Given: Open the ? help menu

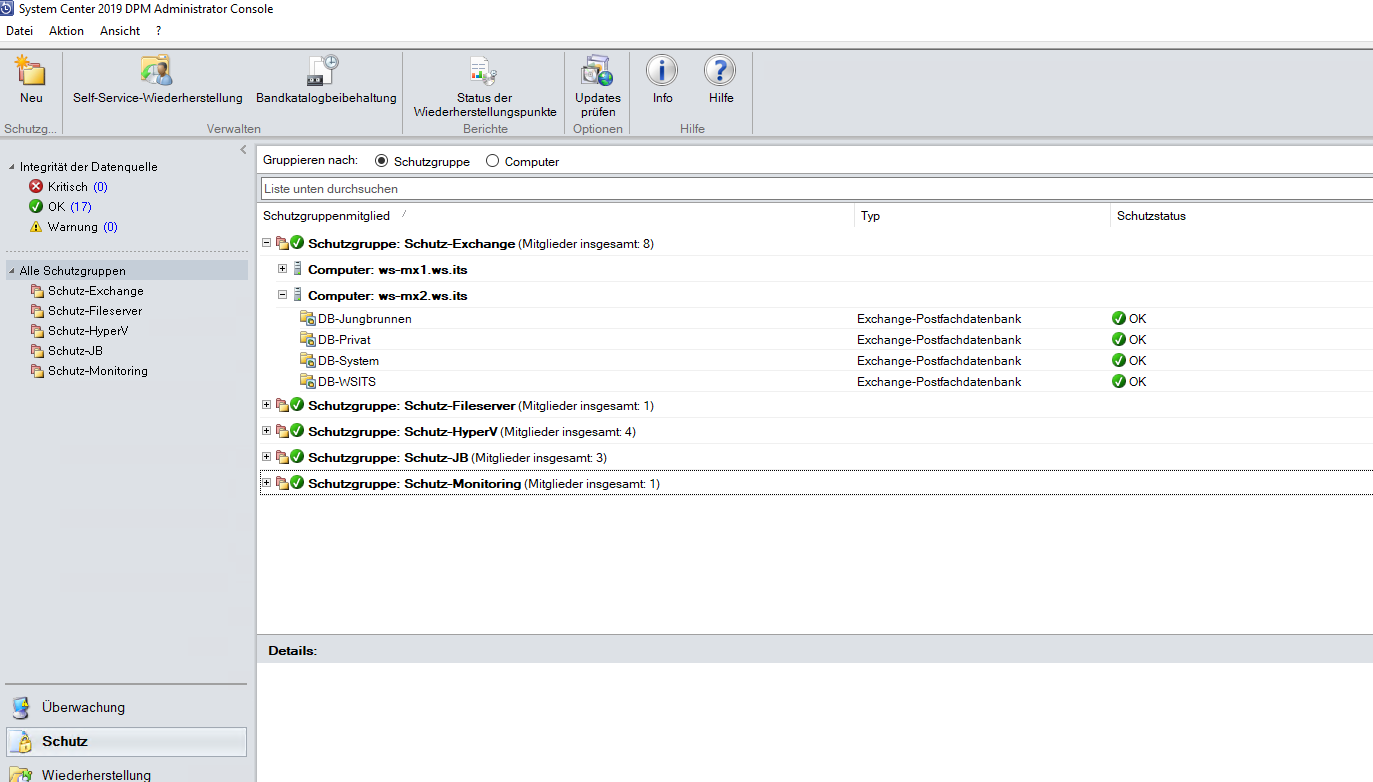Looking at the screenshot, I should 158,31.
